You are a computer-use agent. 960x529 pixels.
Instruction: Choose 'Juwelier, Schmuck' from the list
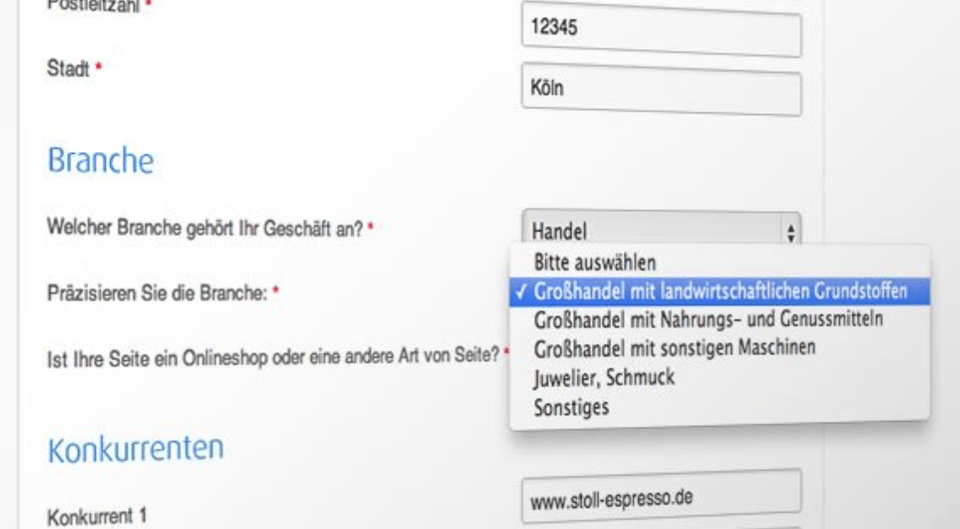(604, 377)
